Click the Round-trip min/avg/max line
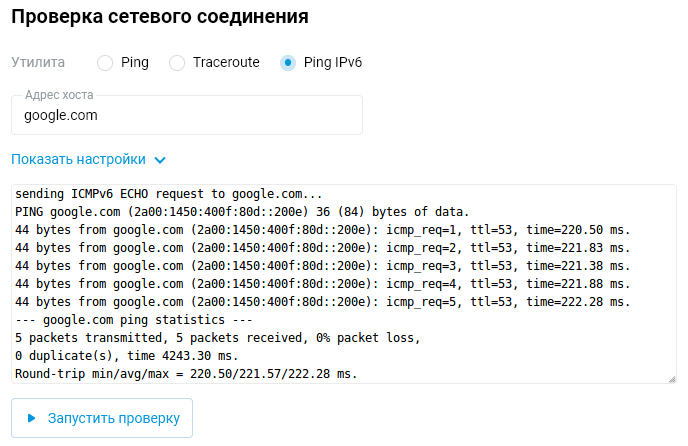 pos(186,374)
